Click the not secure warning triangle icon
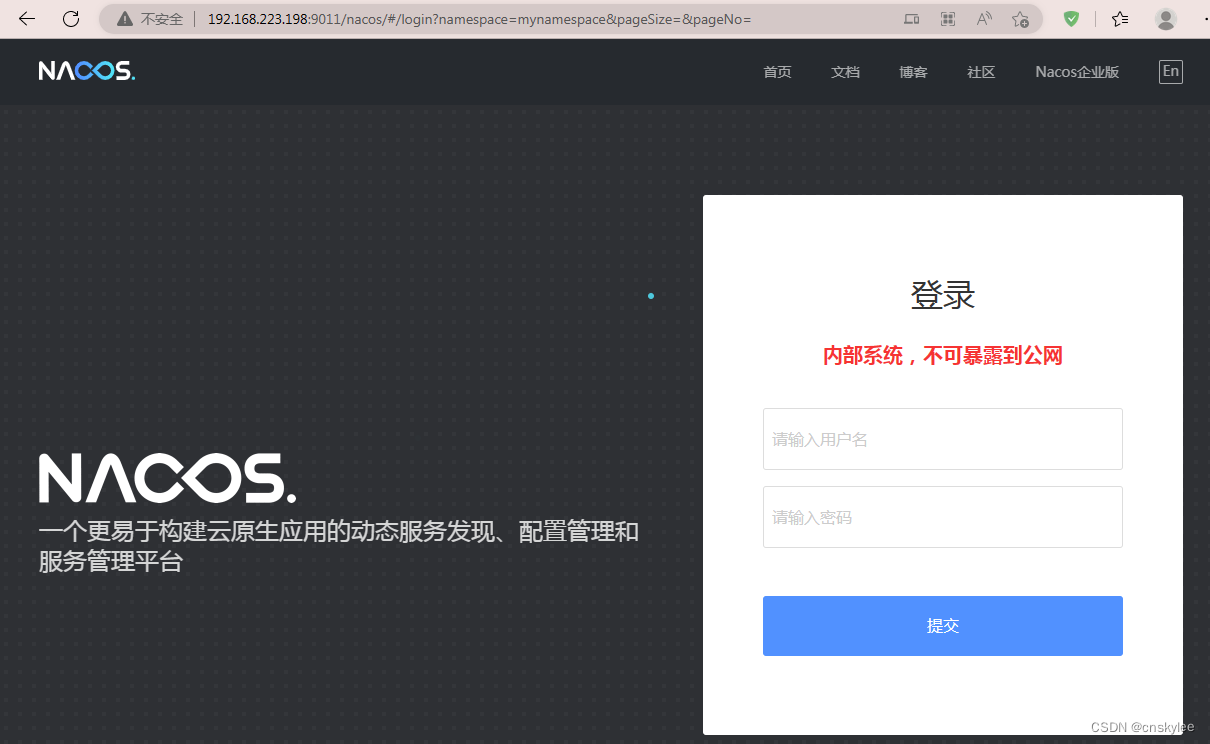 124,19
